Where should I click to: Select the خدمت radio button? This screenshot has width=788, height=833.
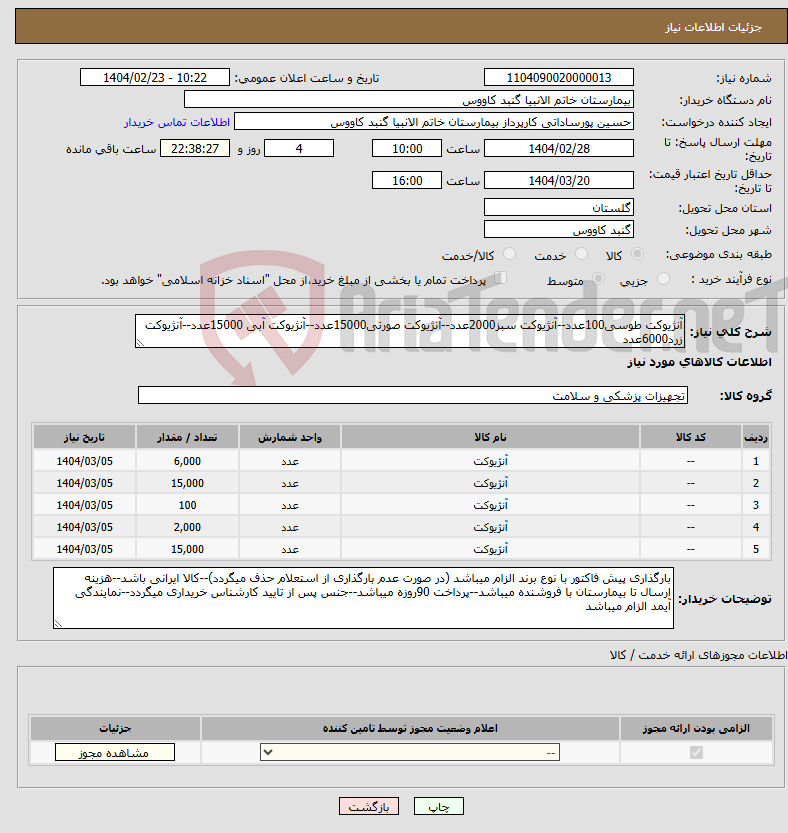581,254
